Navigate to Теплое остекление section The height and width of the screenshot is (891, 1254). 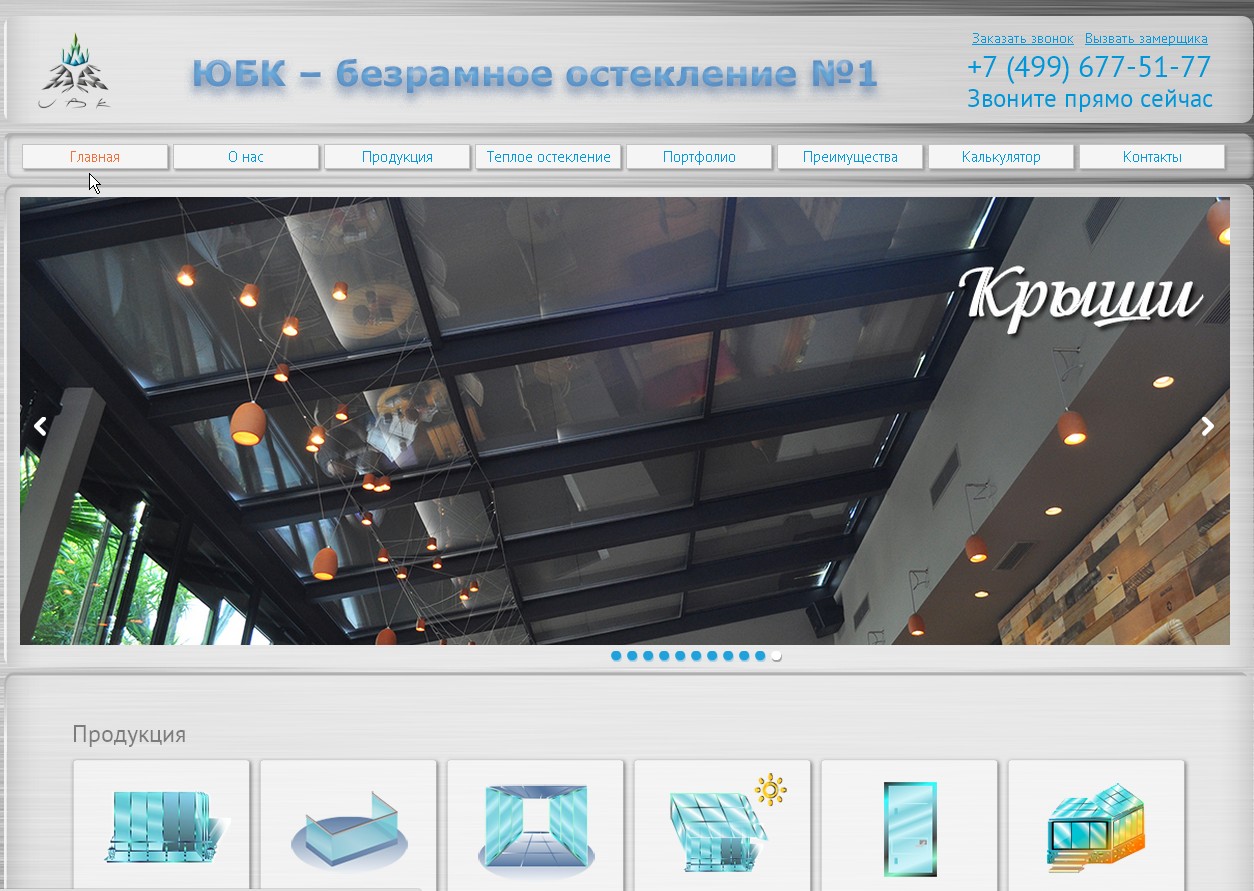coord(548,157)
